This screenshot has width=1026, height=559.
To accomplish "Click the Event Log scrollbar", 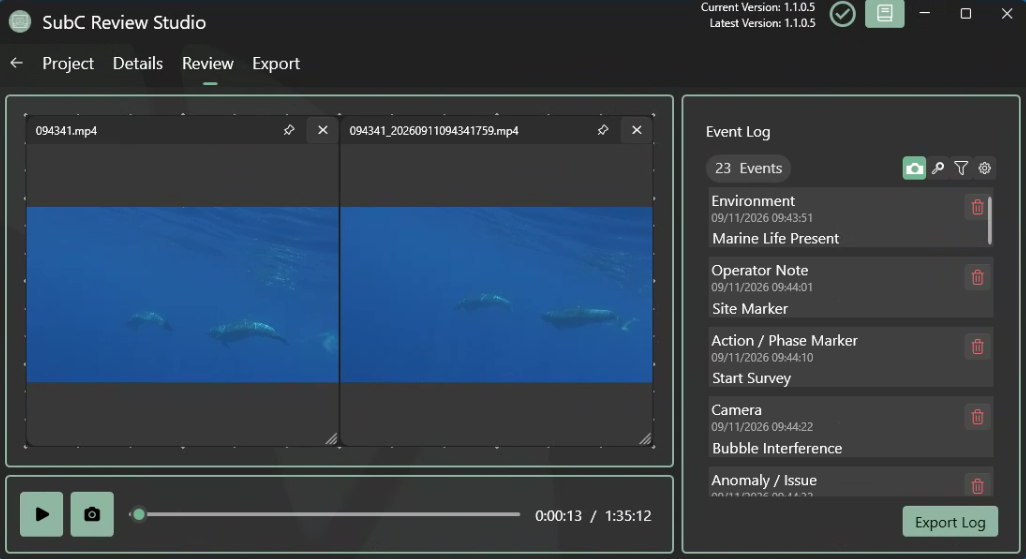I will click(x=990, y=220).
